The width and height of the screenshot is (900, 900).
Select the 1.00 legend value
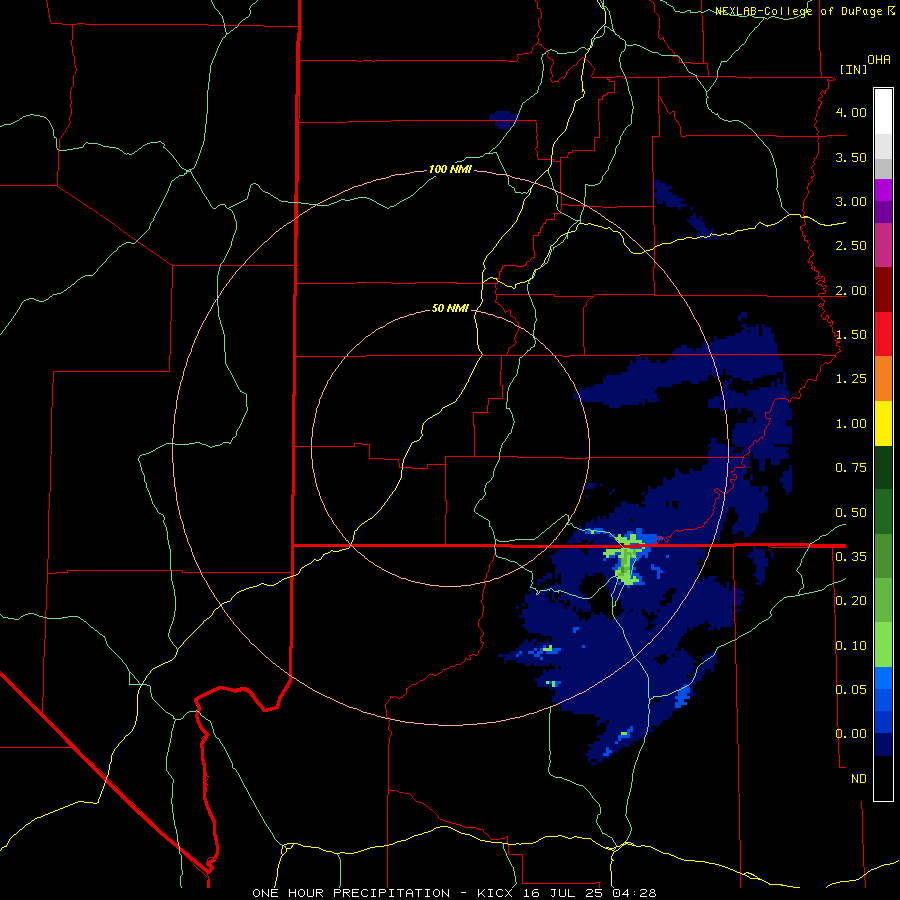(851, 424)
